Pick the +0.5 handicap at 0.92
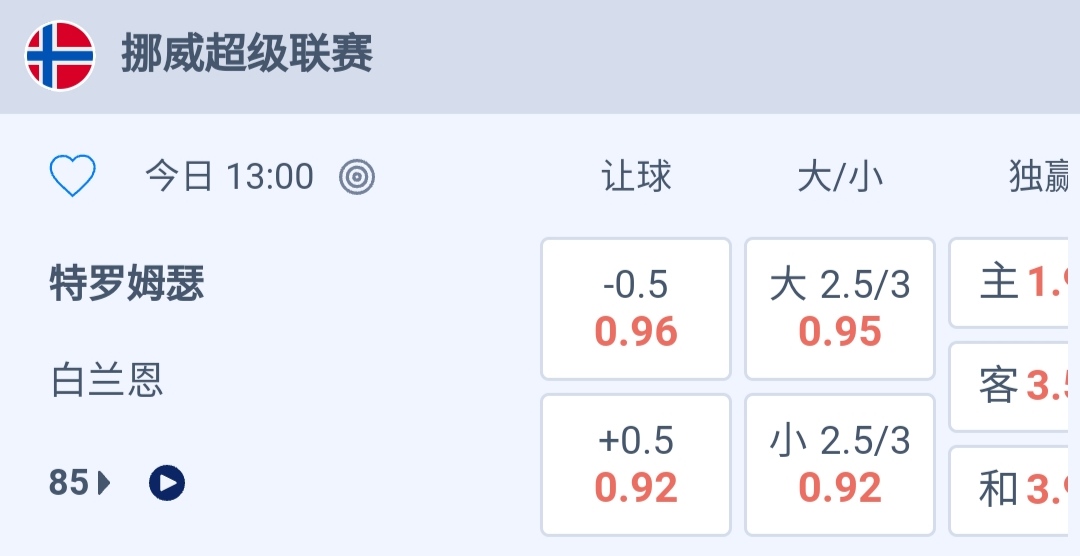 click(636, 465)
